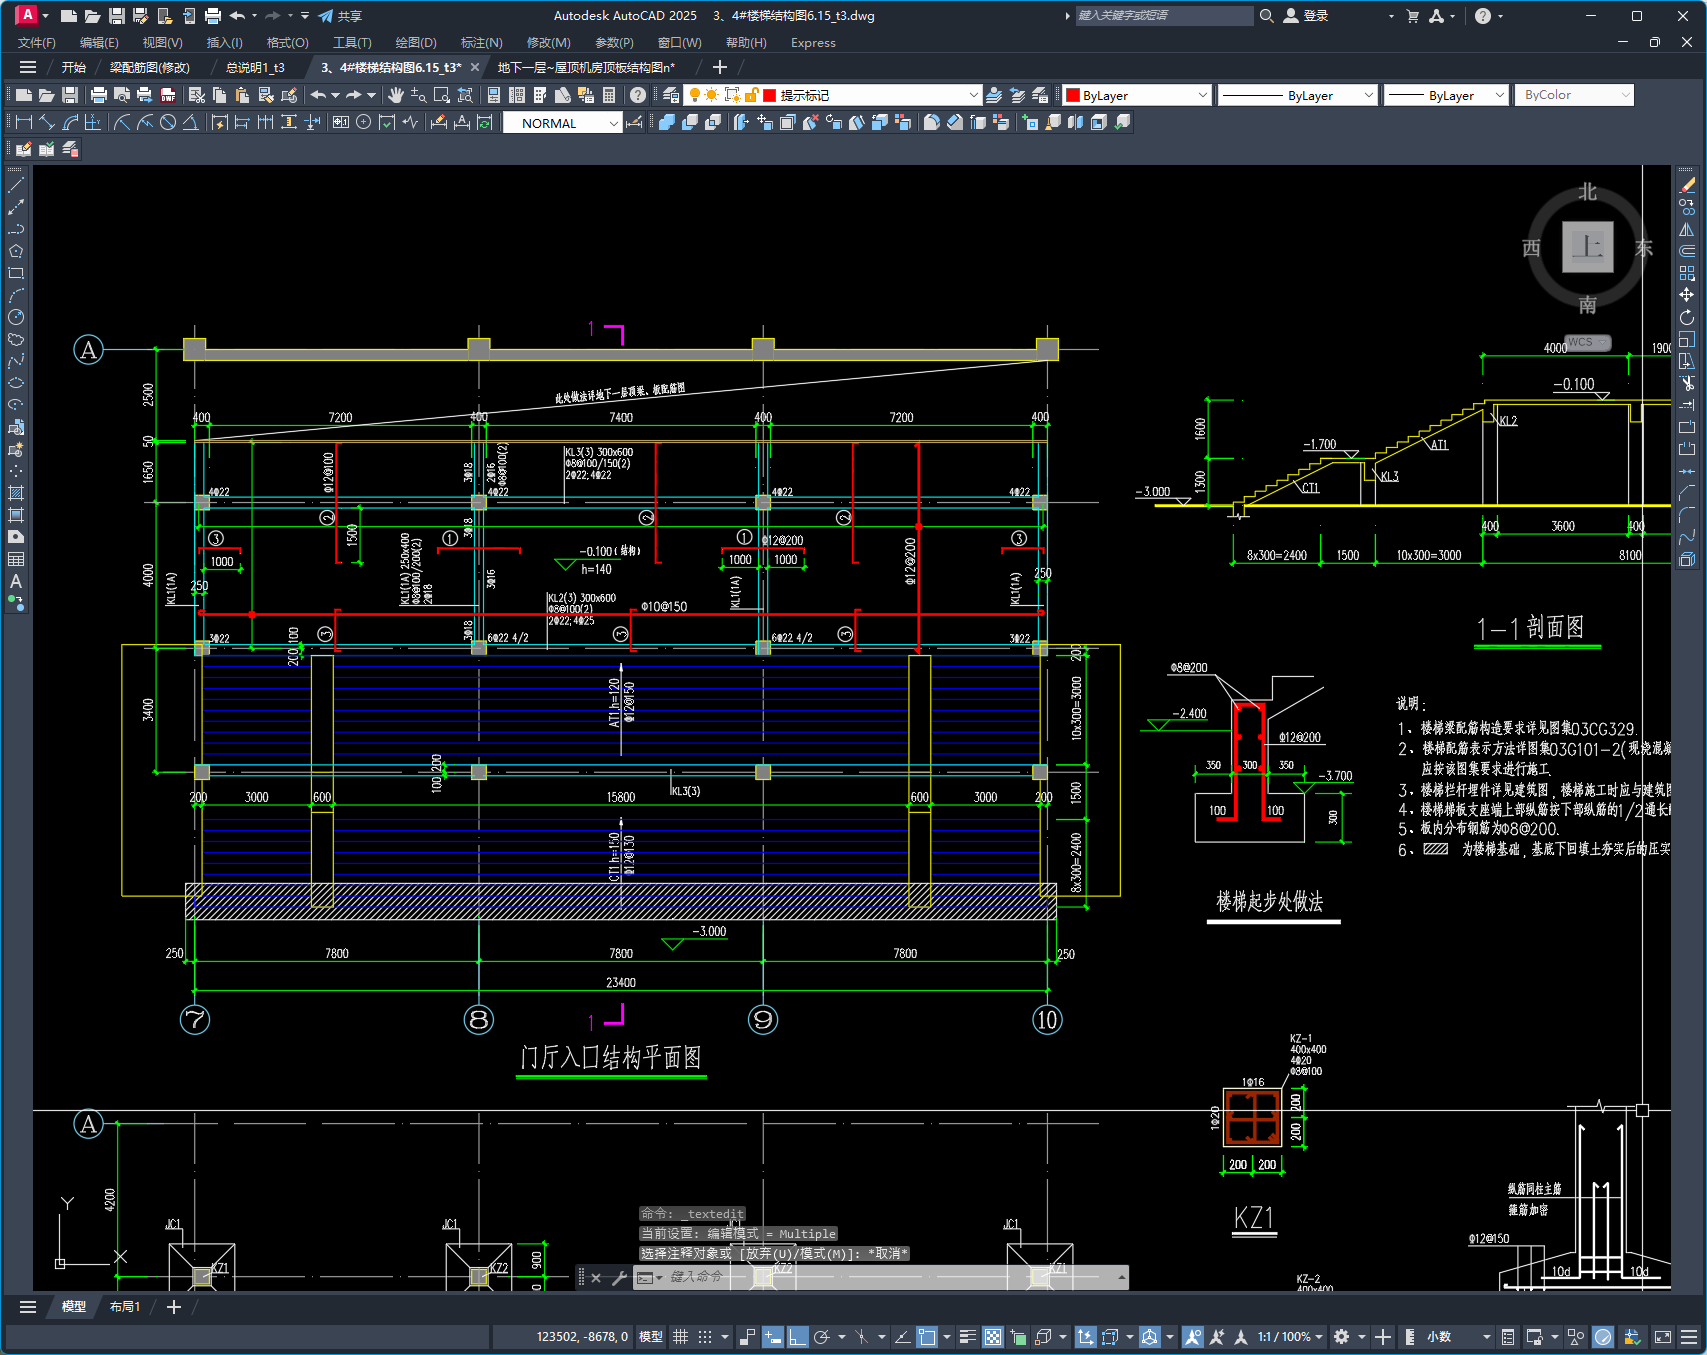Open the QuickCalc calculator icon
Viewport: 1707px width, 1355px height.
point(609,95)
